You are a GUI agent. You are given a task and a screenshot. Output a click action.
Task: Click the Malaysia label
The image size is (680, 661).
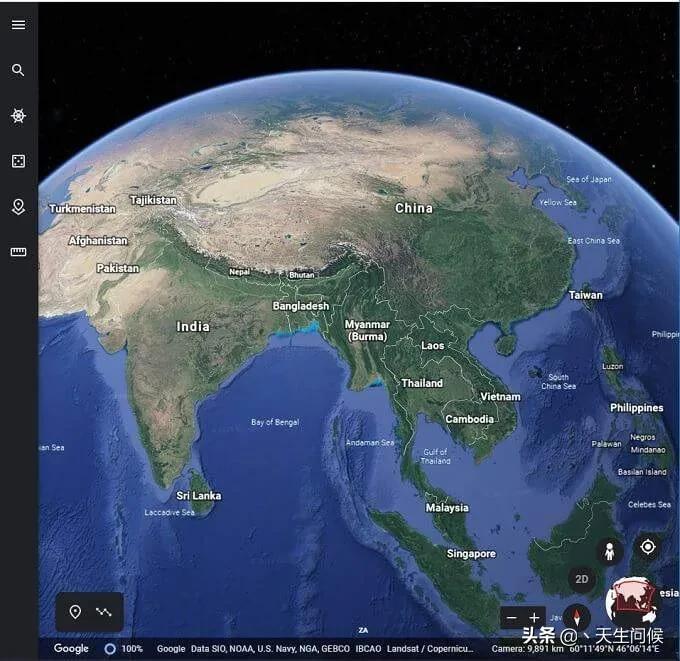point(447,508)
